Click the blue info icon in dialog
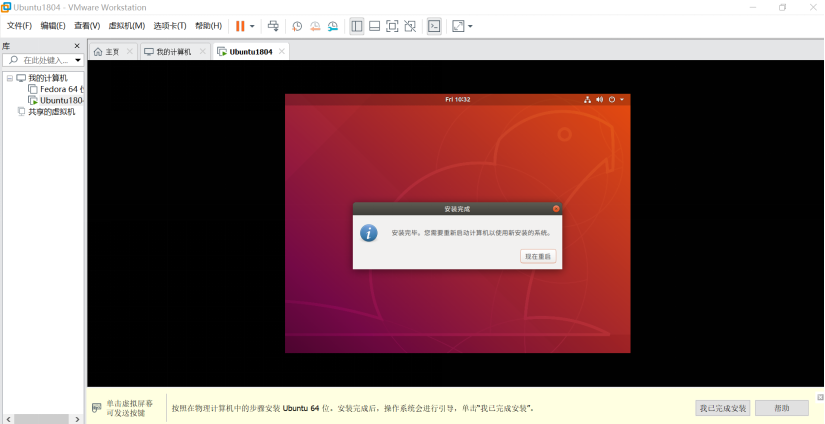The width and height of the screenshot is (825, 424). coord(369,233)
